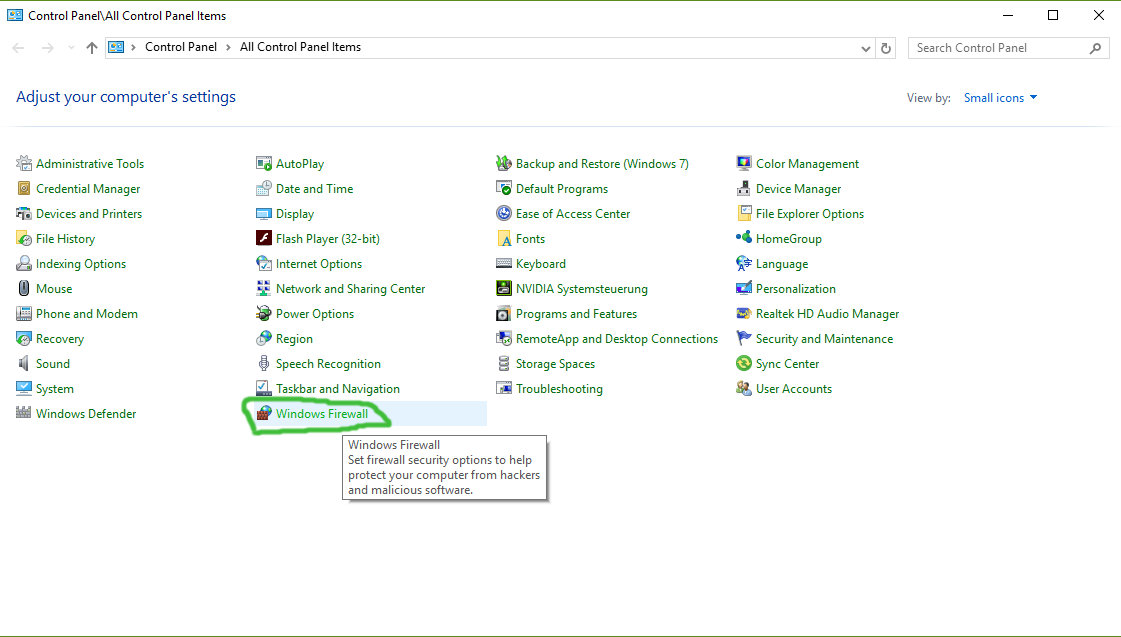Open the Storage Spaces link

click(555, 364)
